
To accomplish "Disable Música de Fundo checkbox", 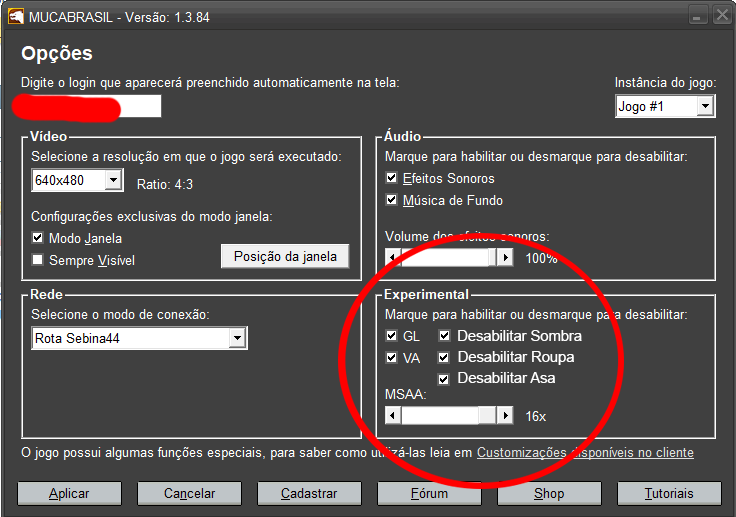I will coord(392,200).
